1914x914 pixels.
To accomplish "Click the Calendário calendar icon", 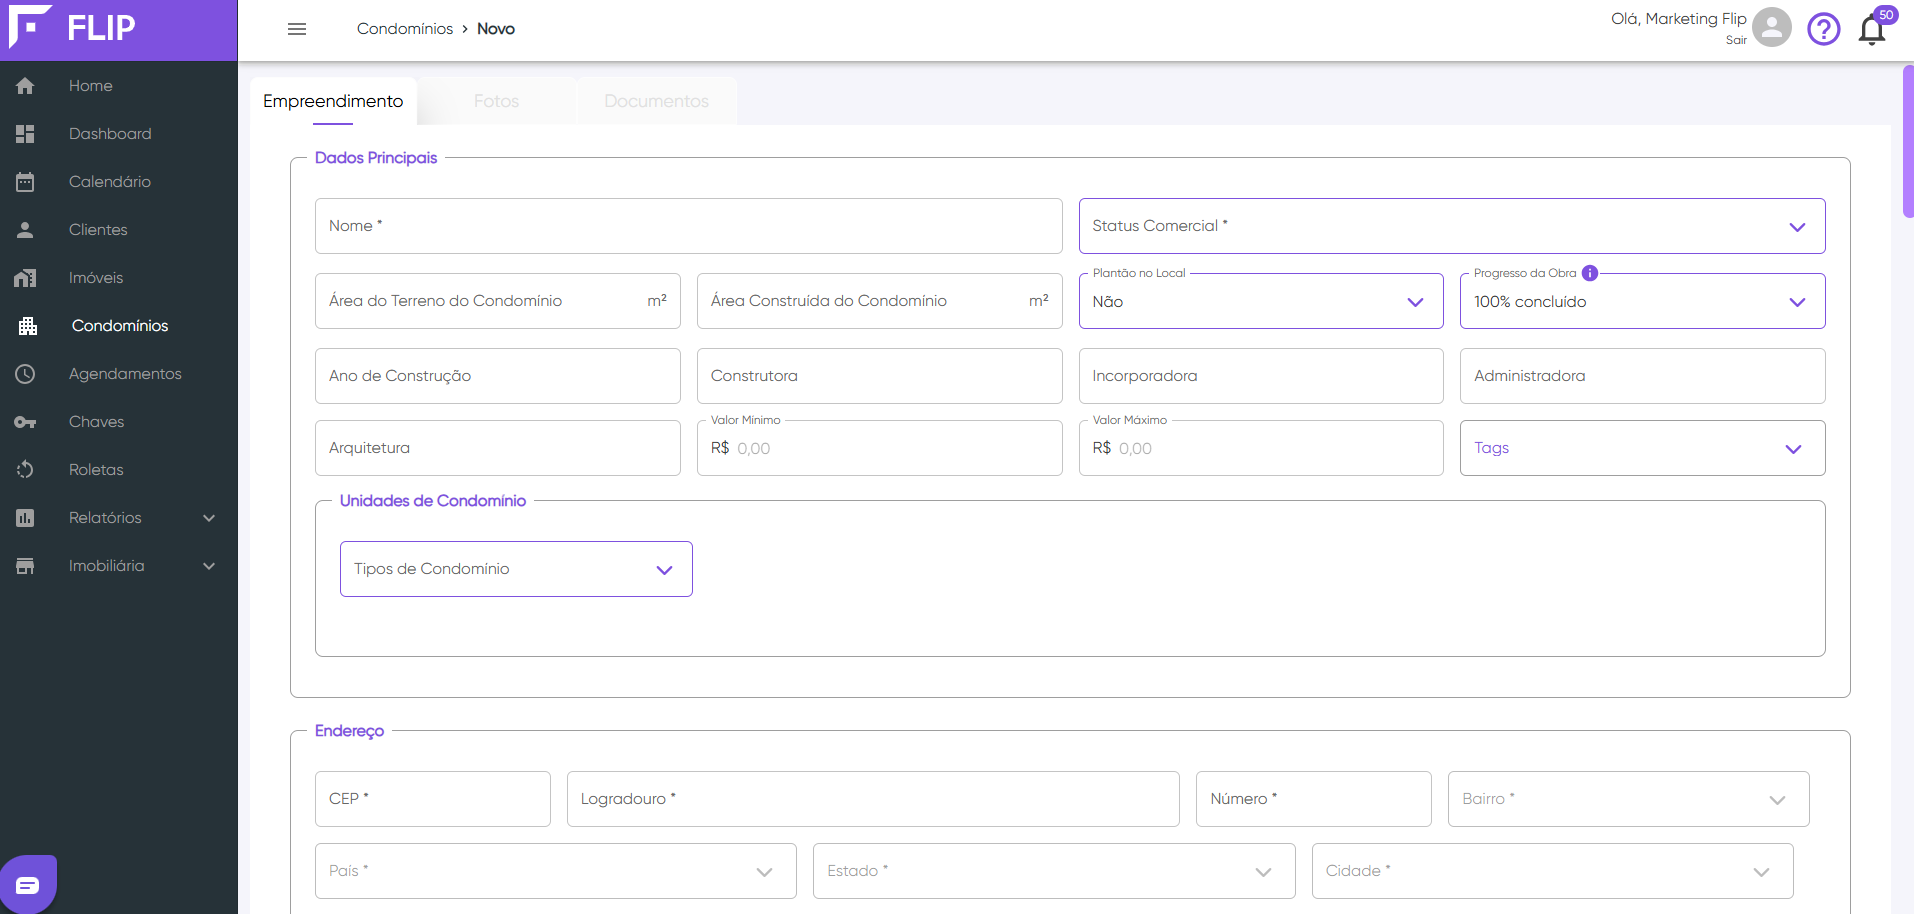I will click(x=25, y=182).
